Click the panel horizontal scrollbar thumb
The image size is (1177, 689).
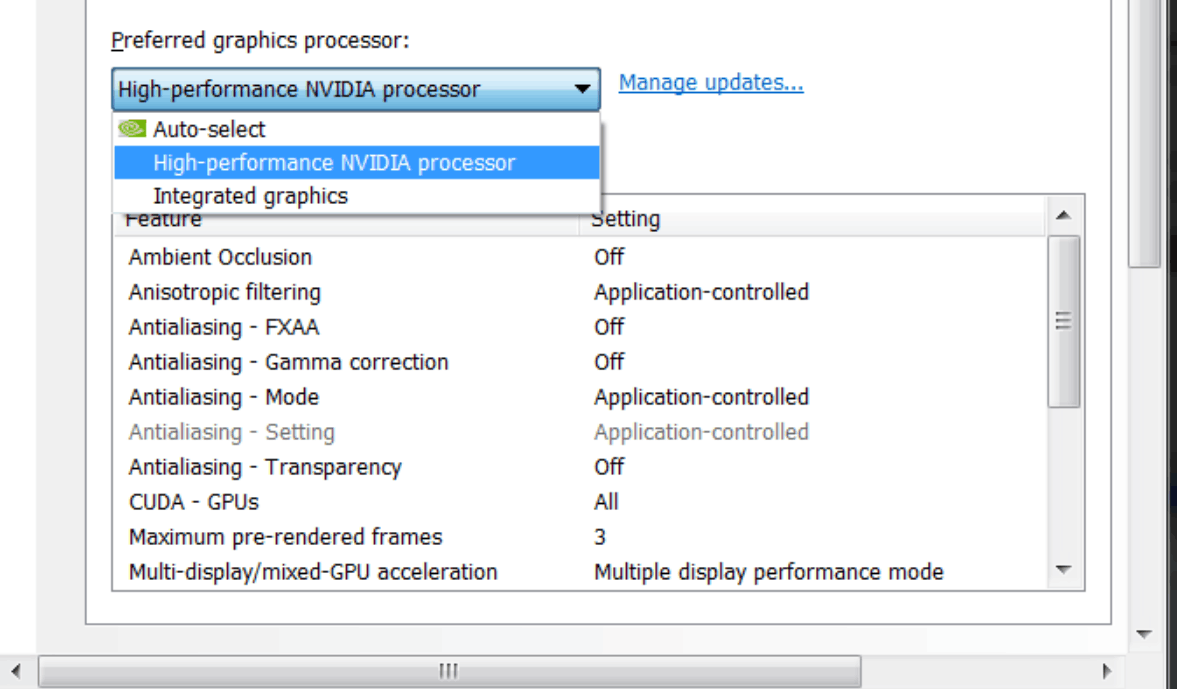[x=450, y=671]
